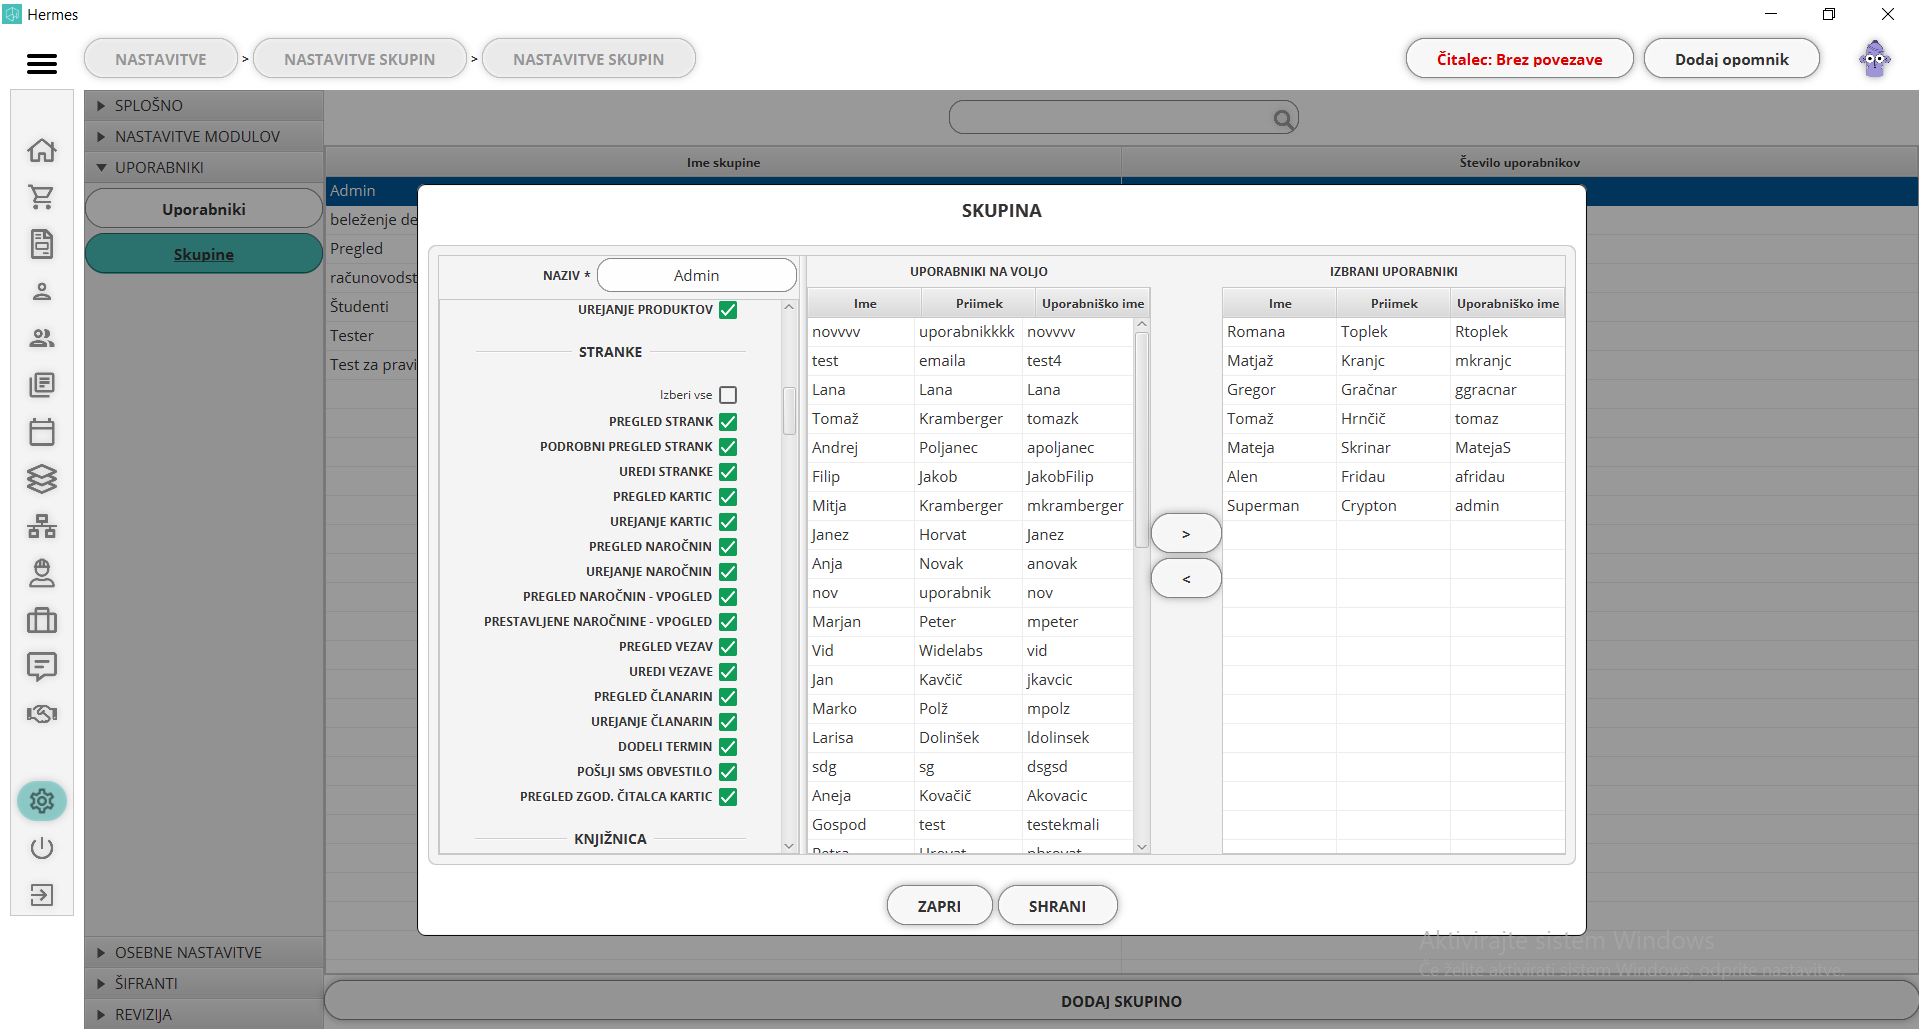Viewport: 1919px width, 1029px height.
Task: Click permissions list scroll-down arrow
Action: click(x=789, y=846)
